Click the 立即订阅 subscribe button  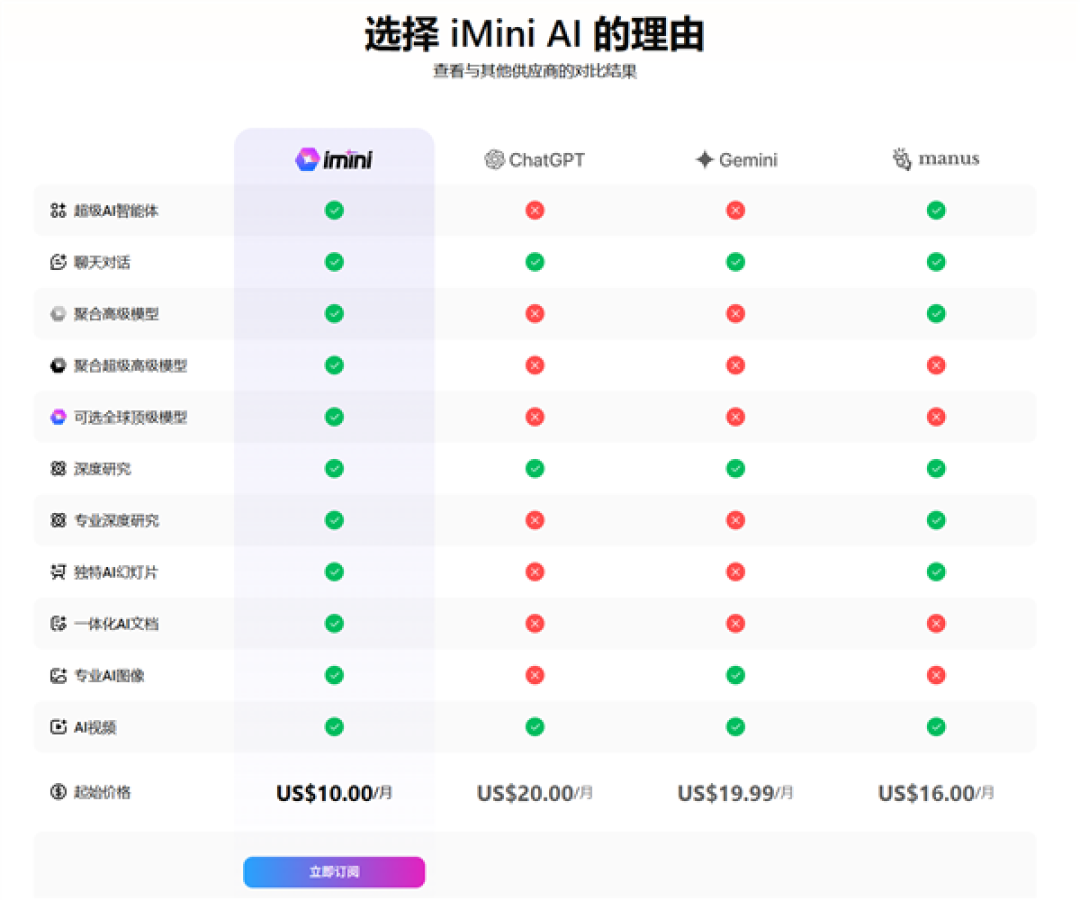click(333, 872)
